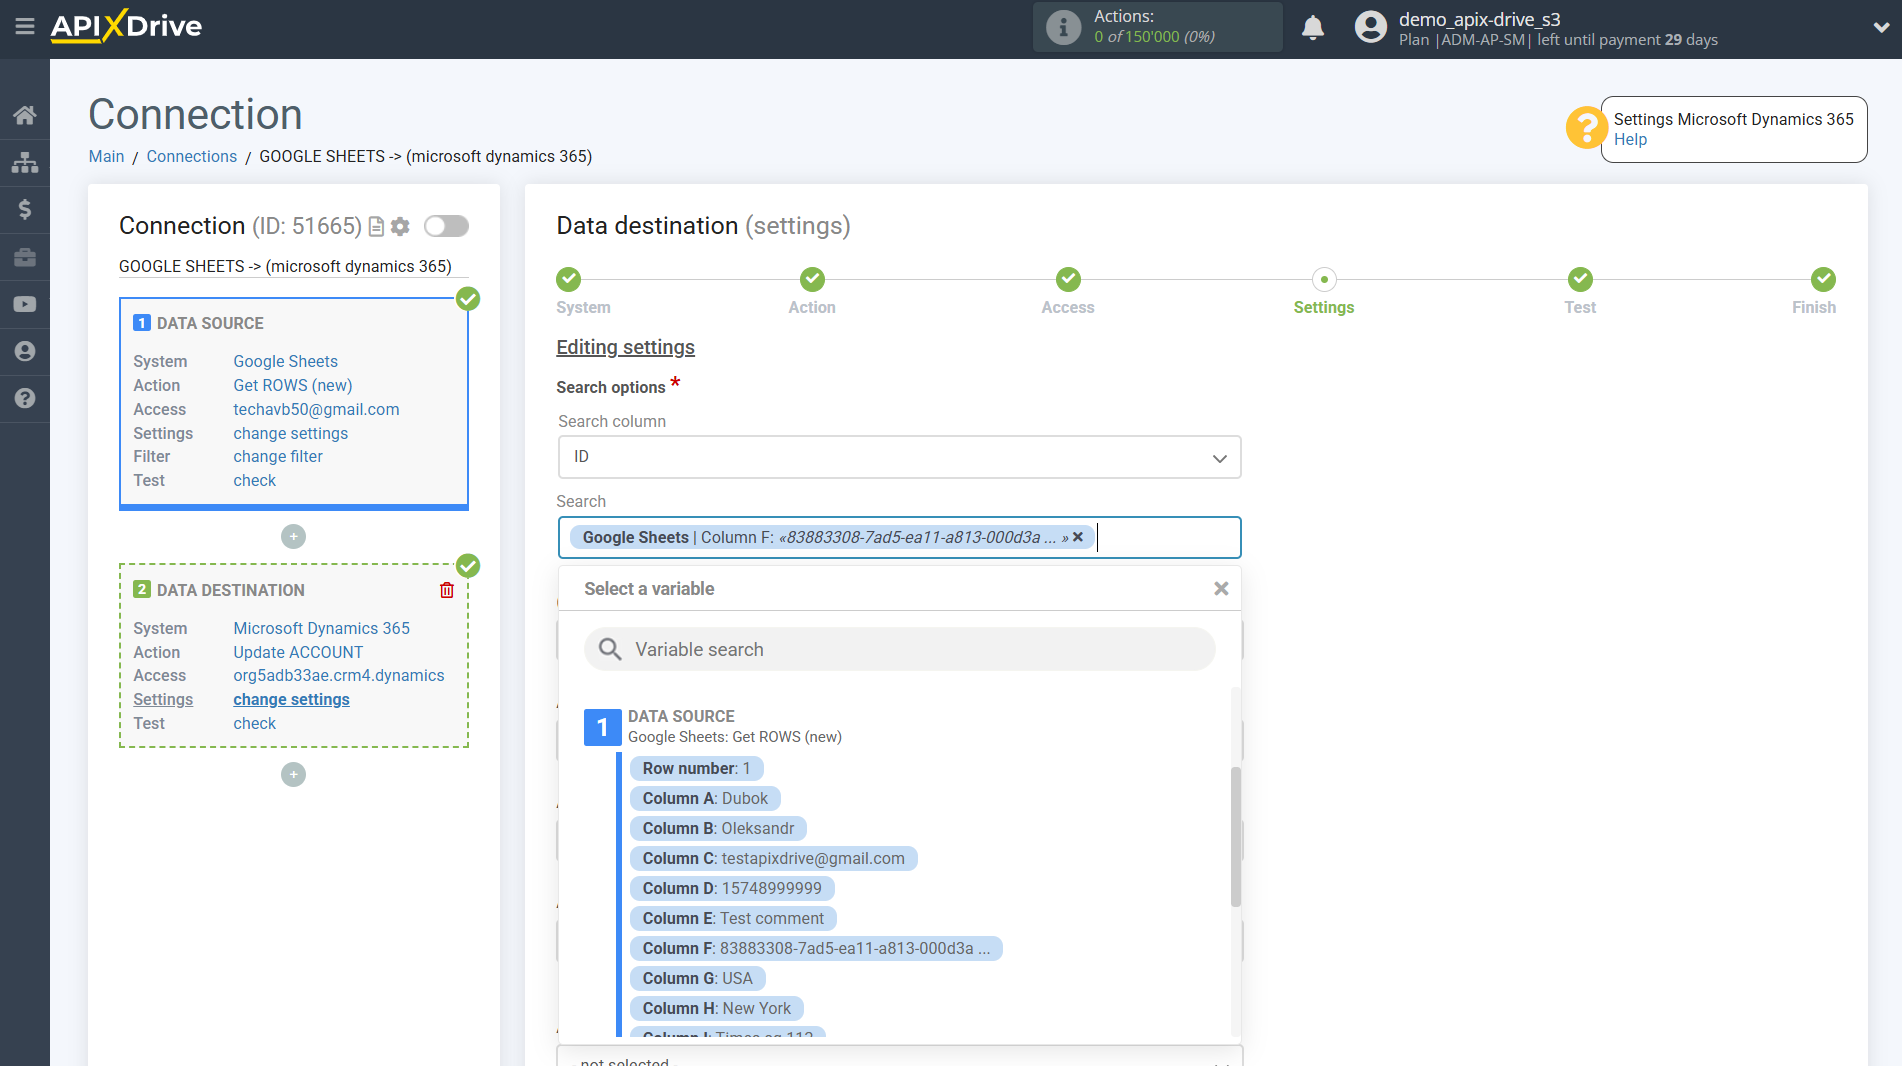Viewport: 1902px width, 1066px height.
Task: Open the briefcase sidebar icon
Action: (x=25, y=257)
